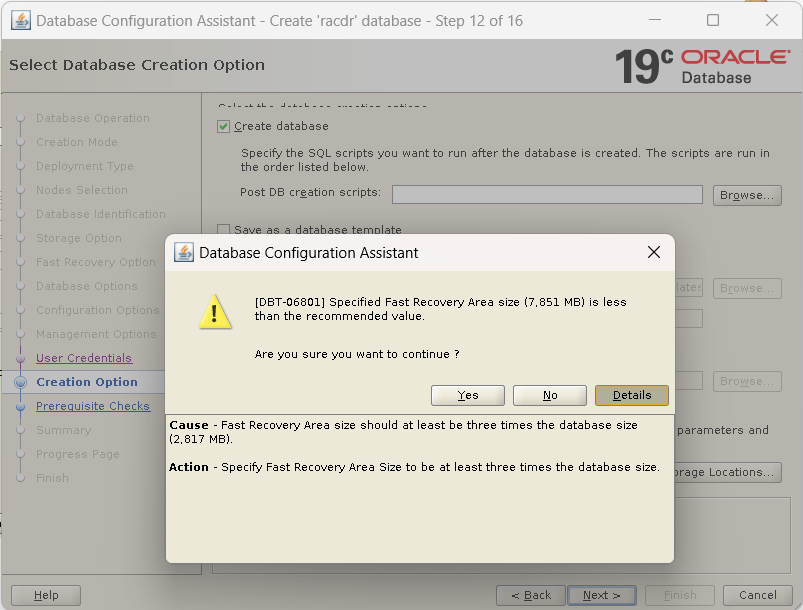Click the Fast Recovery Option step label
The height and width of the screenshot is (610, 803).
click(96, 262)
